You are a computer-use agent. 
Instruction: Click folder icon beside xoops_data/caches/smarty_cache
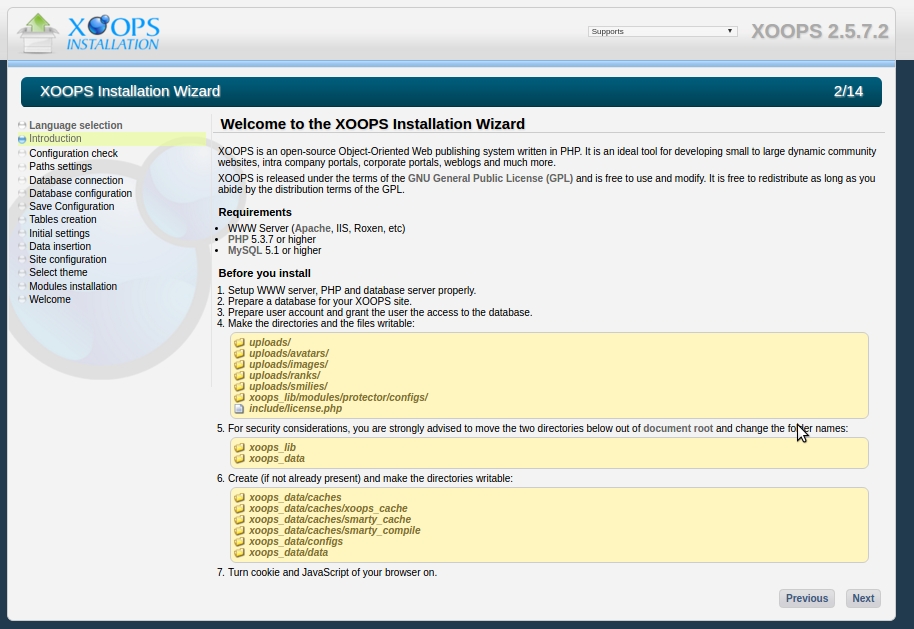239,520
